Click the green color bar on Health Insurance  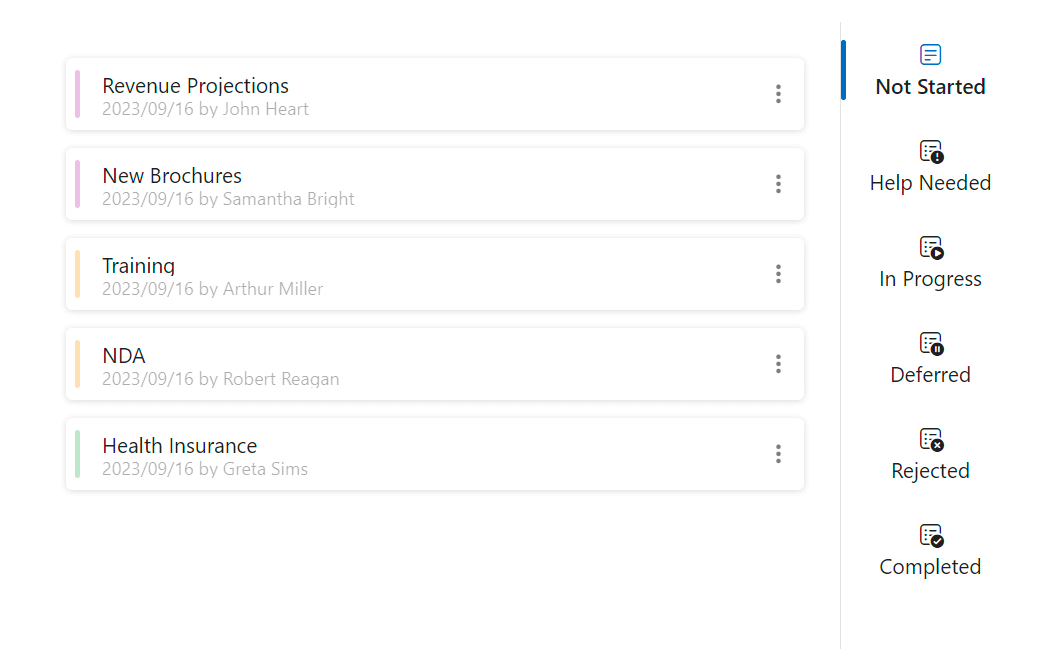(x=77, y=454)
